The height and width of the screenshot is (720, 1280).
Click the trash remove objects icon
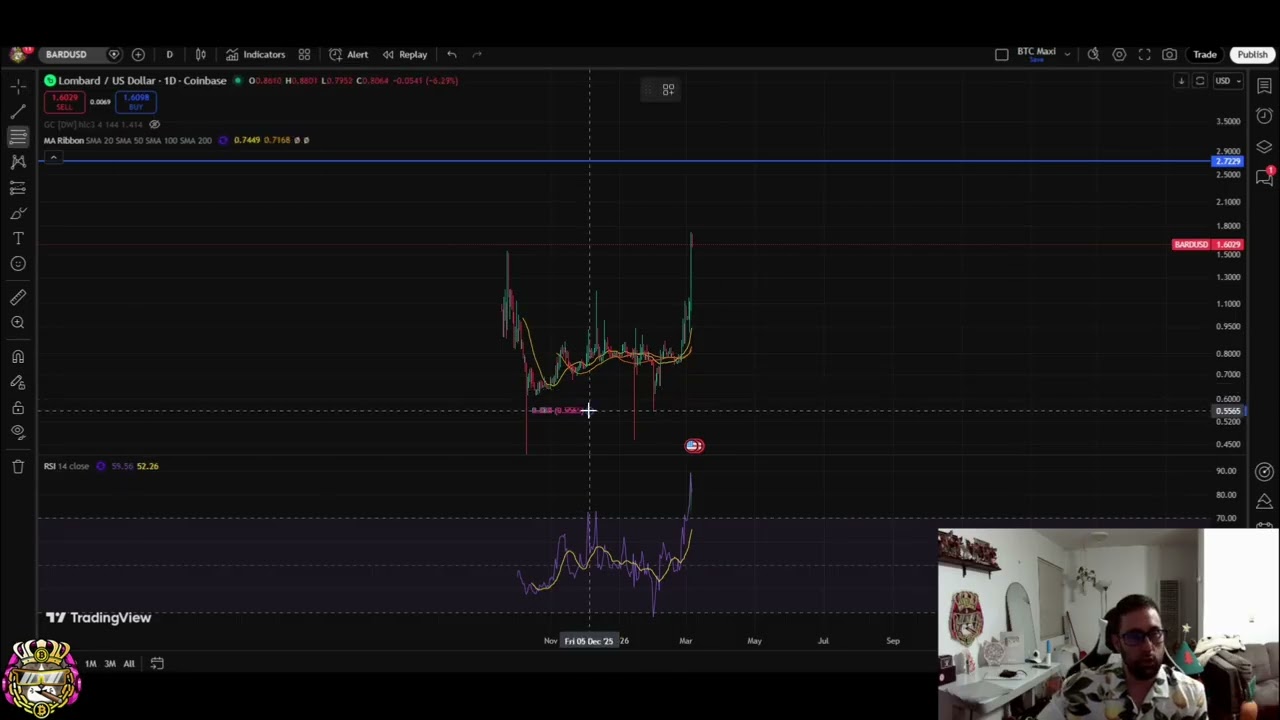pos(18,466)
